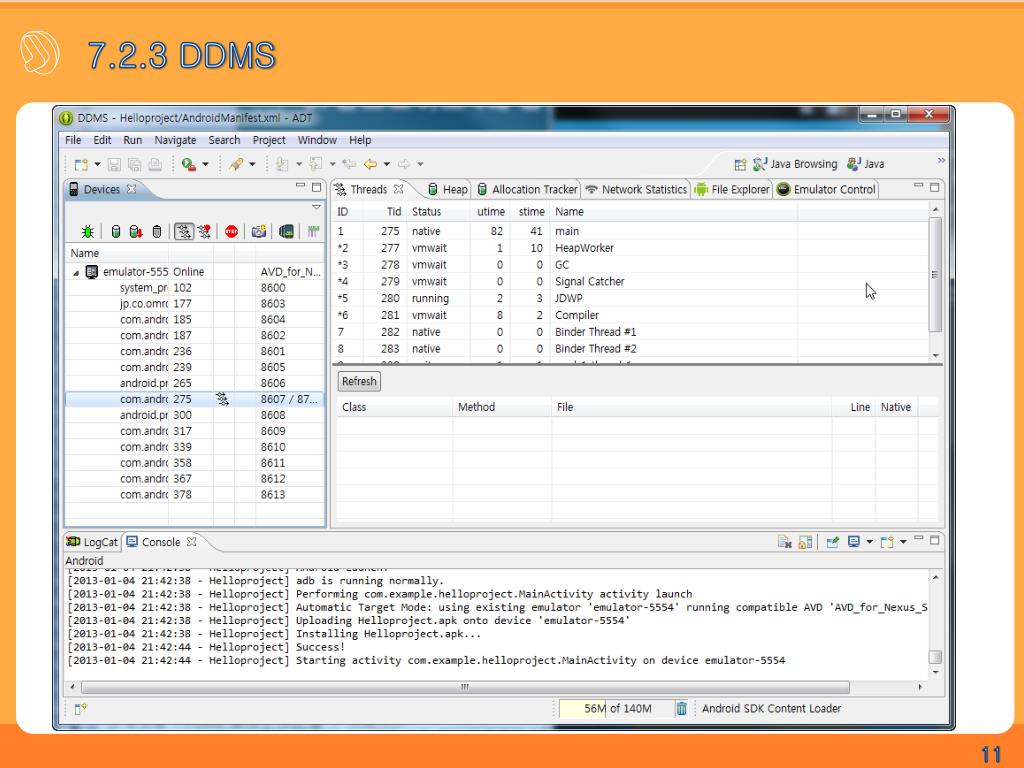This screenshot has width=1024, height=768.
Task: Open the File menu
Action: click(73, 140)
